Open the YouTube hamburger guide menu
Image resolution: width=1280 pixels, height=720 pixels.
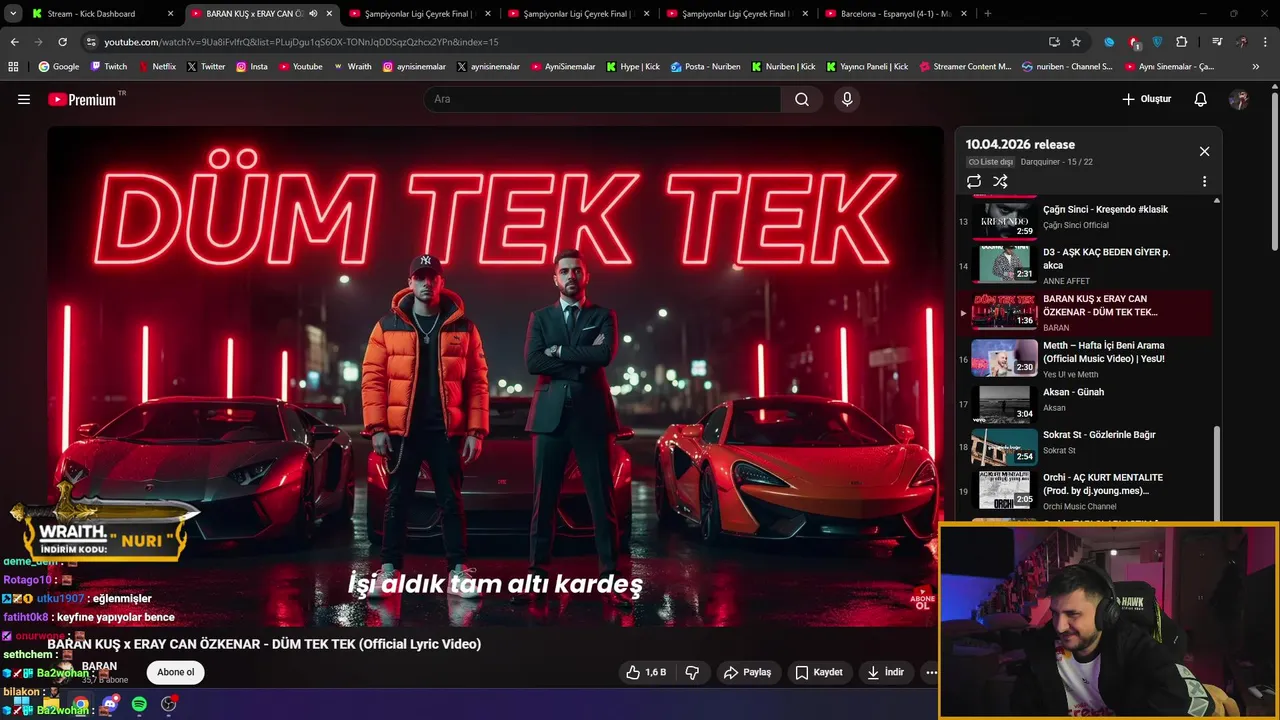24,99
